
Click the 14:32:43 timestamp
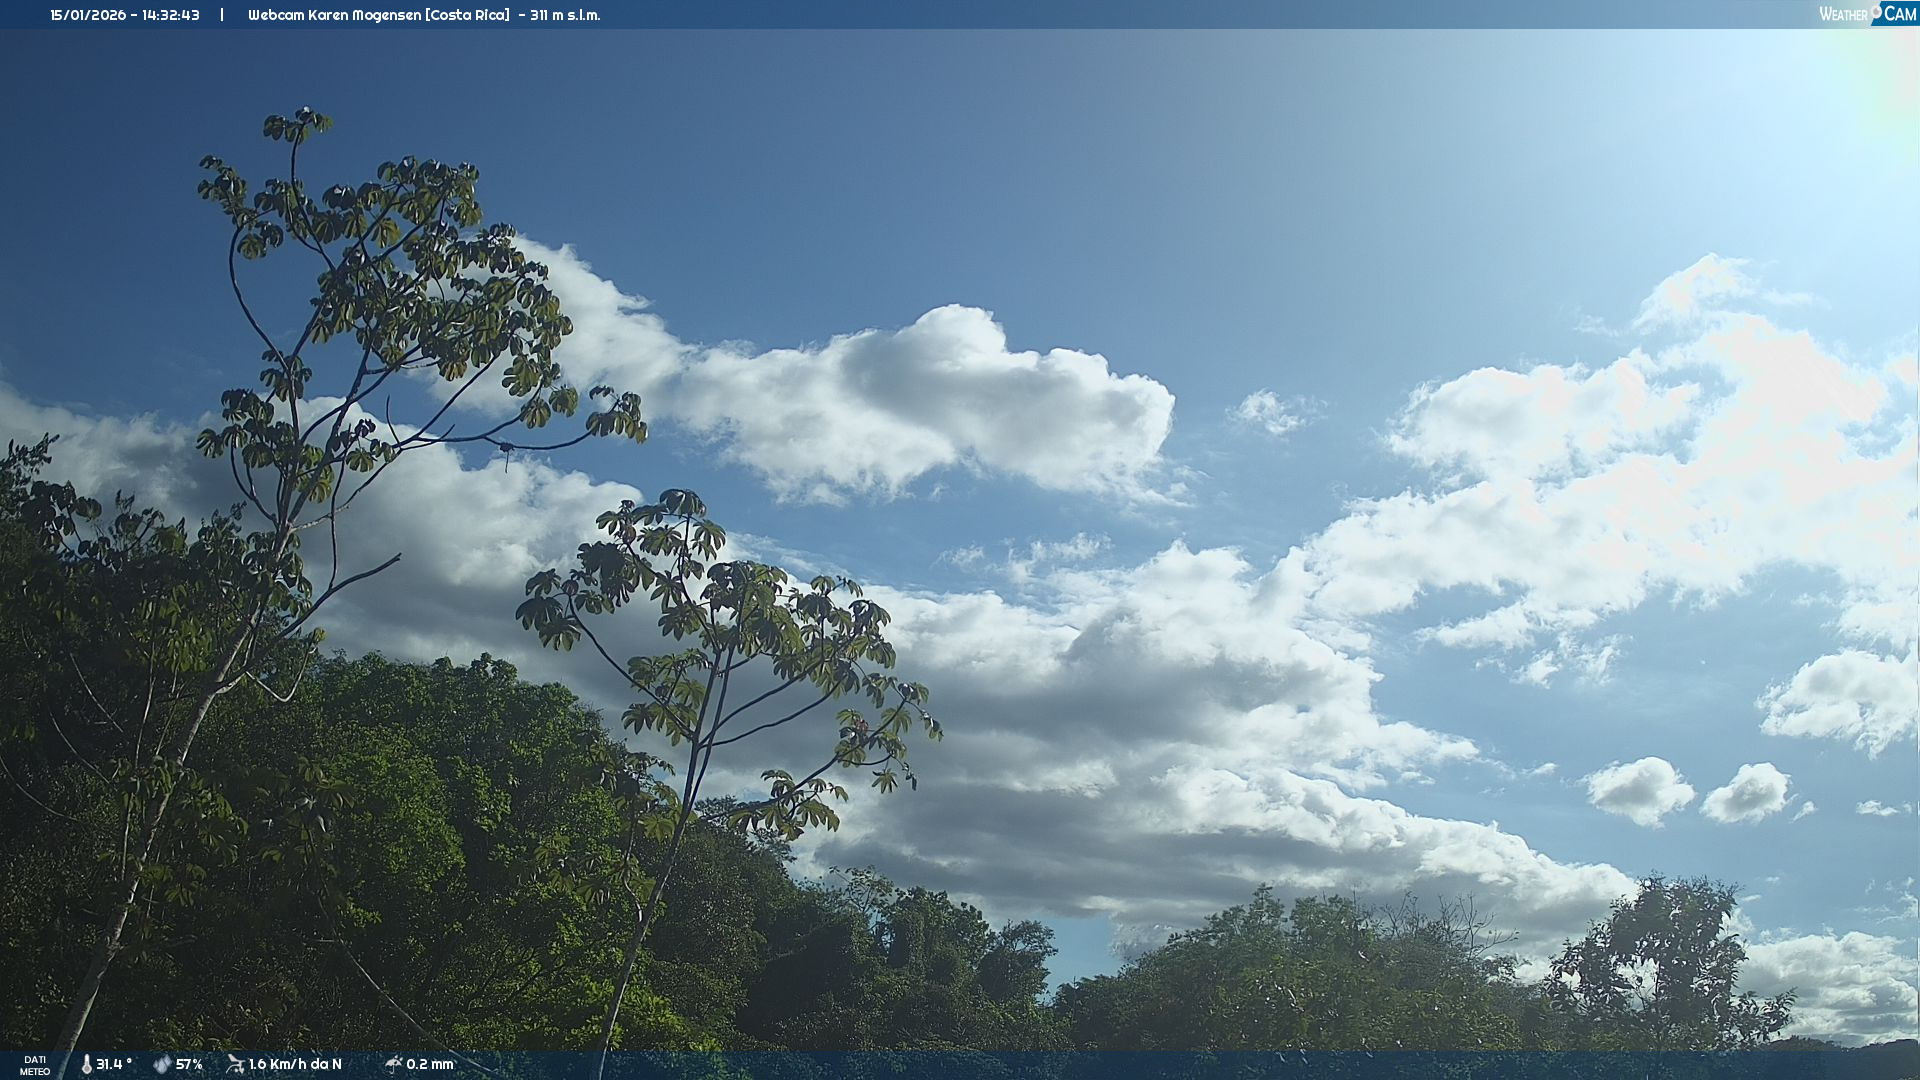pos(171,15)
